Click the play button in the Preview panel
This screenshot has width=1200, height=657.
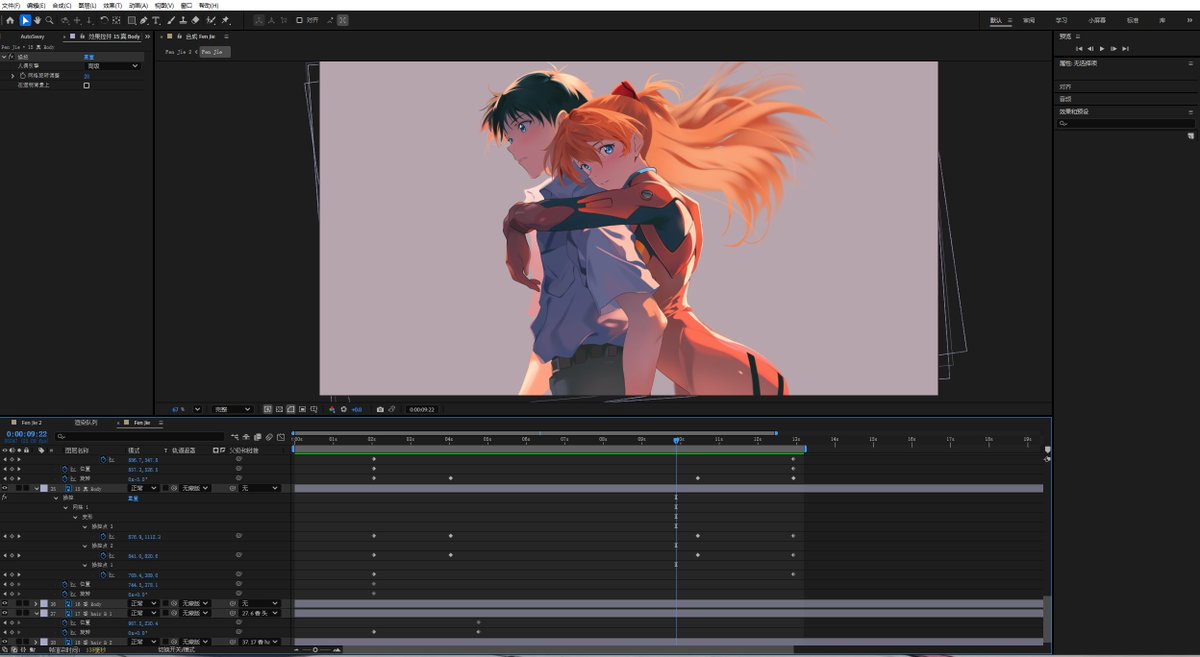point(1102,49)
